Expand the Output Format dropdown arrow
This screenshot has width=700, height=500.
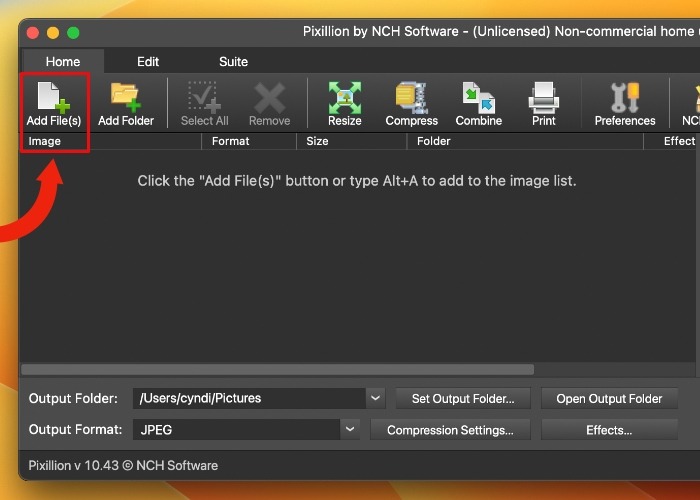[350, 429]
